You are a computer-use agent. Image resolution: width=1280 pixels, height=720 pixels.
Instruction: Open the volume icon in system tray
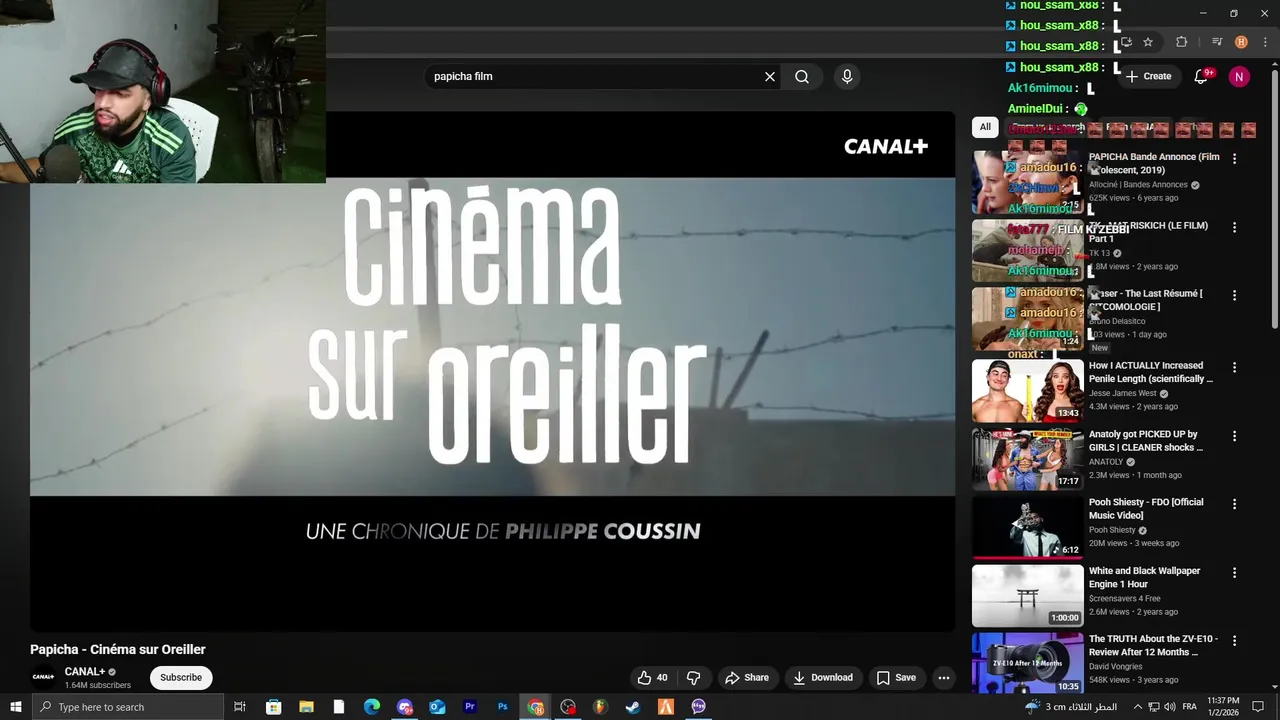click(1171, 707)
